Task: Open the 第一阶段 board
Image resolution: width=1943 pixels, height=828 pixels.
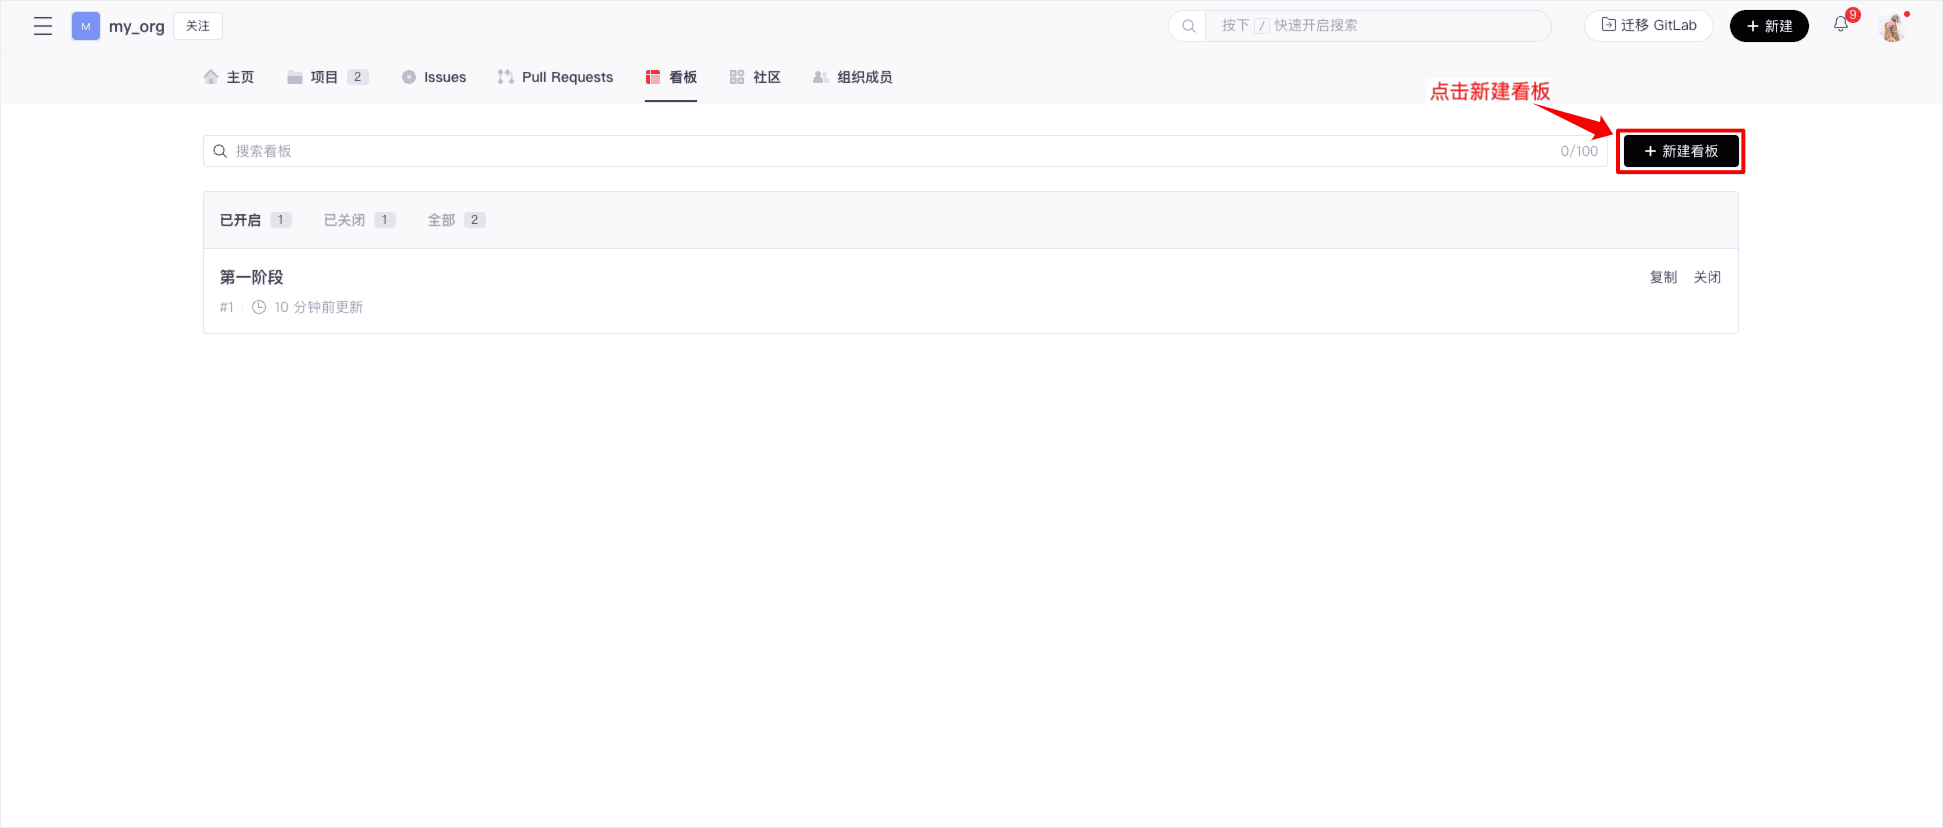Action: coord(252,277)
